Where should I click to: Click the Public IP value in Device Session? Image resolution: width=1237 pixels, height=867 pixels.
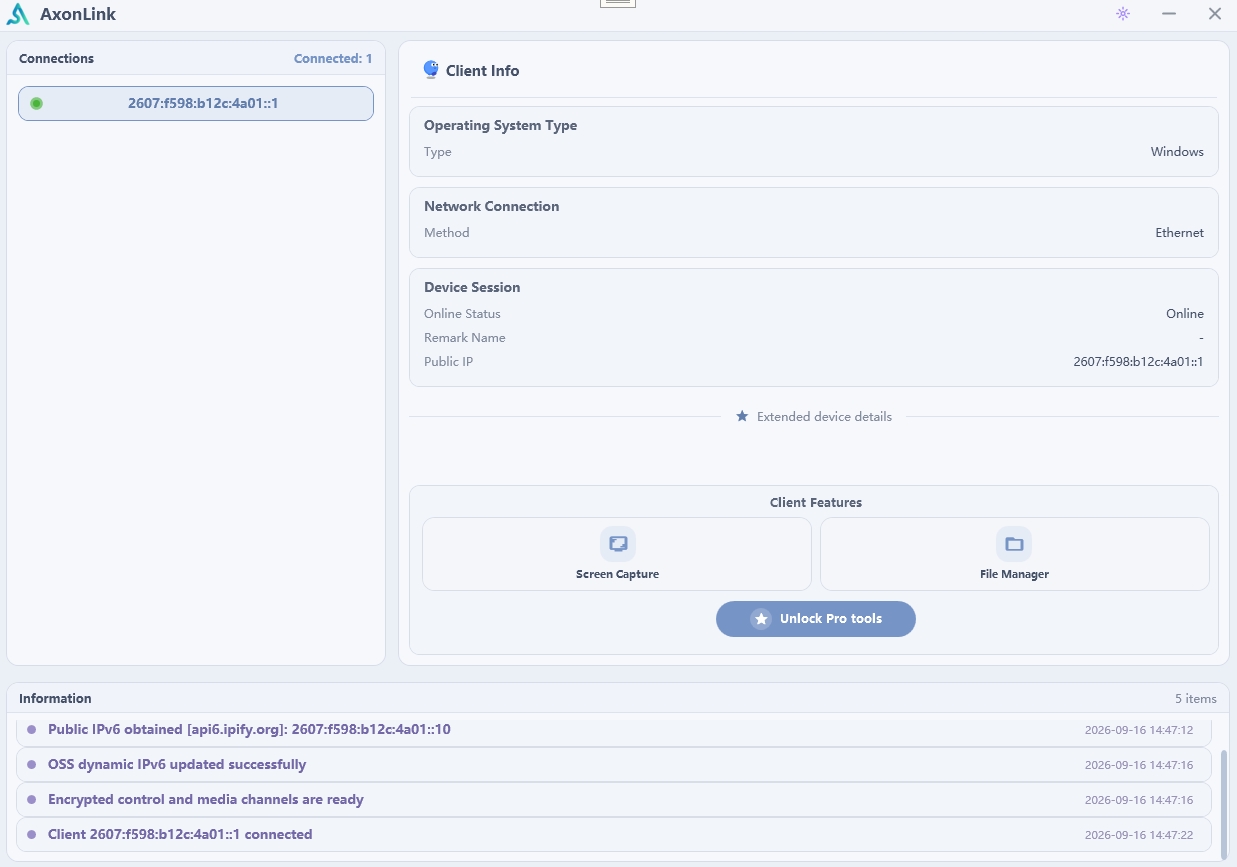tap(1138, 362)
